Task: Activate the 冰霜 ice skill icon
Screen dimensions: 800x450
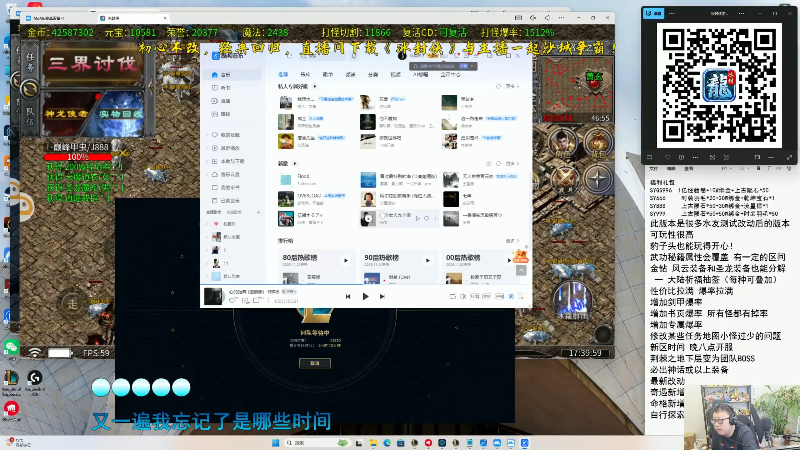Action: (x=571, y=302)
